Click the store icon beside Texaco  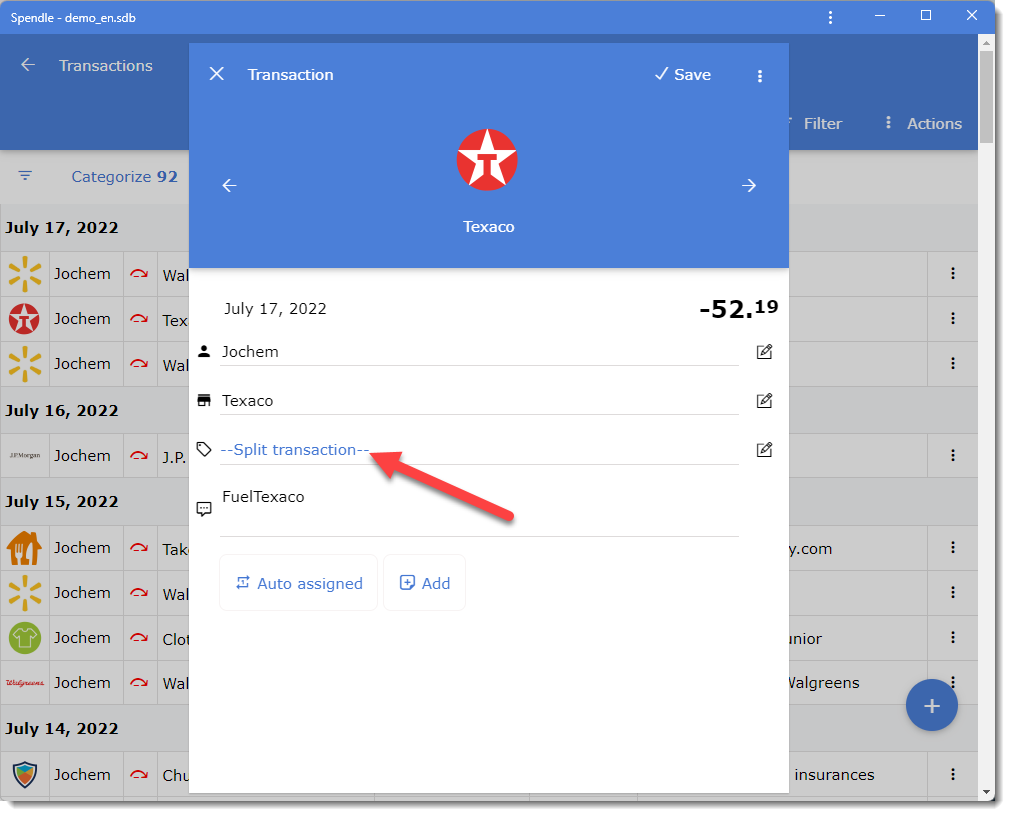coord(204,400)
